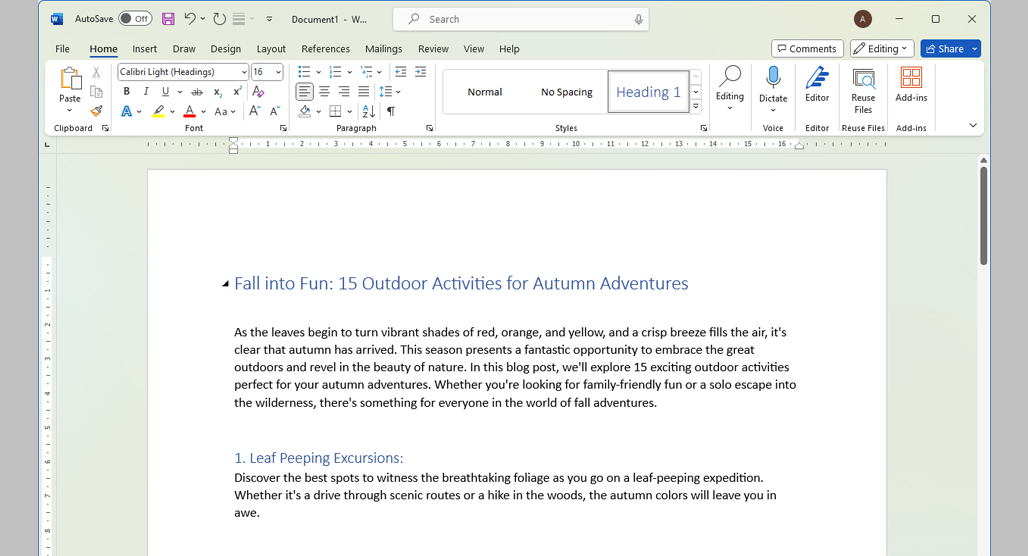Expand bullet list style options
Screen dimensions: 1028x556
click(x=319, y=72)
